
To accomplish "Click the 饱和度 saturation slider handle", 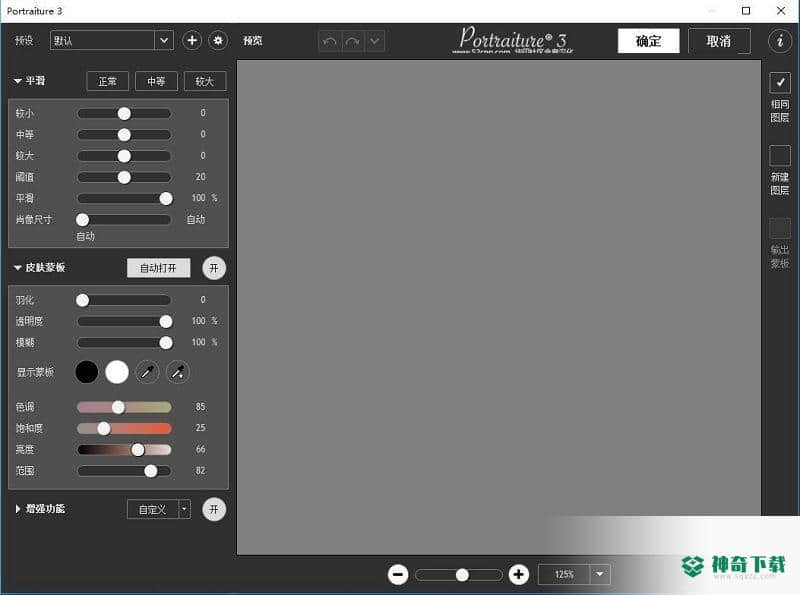I will click(104, 428).
